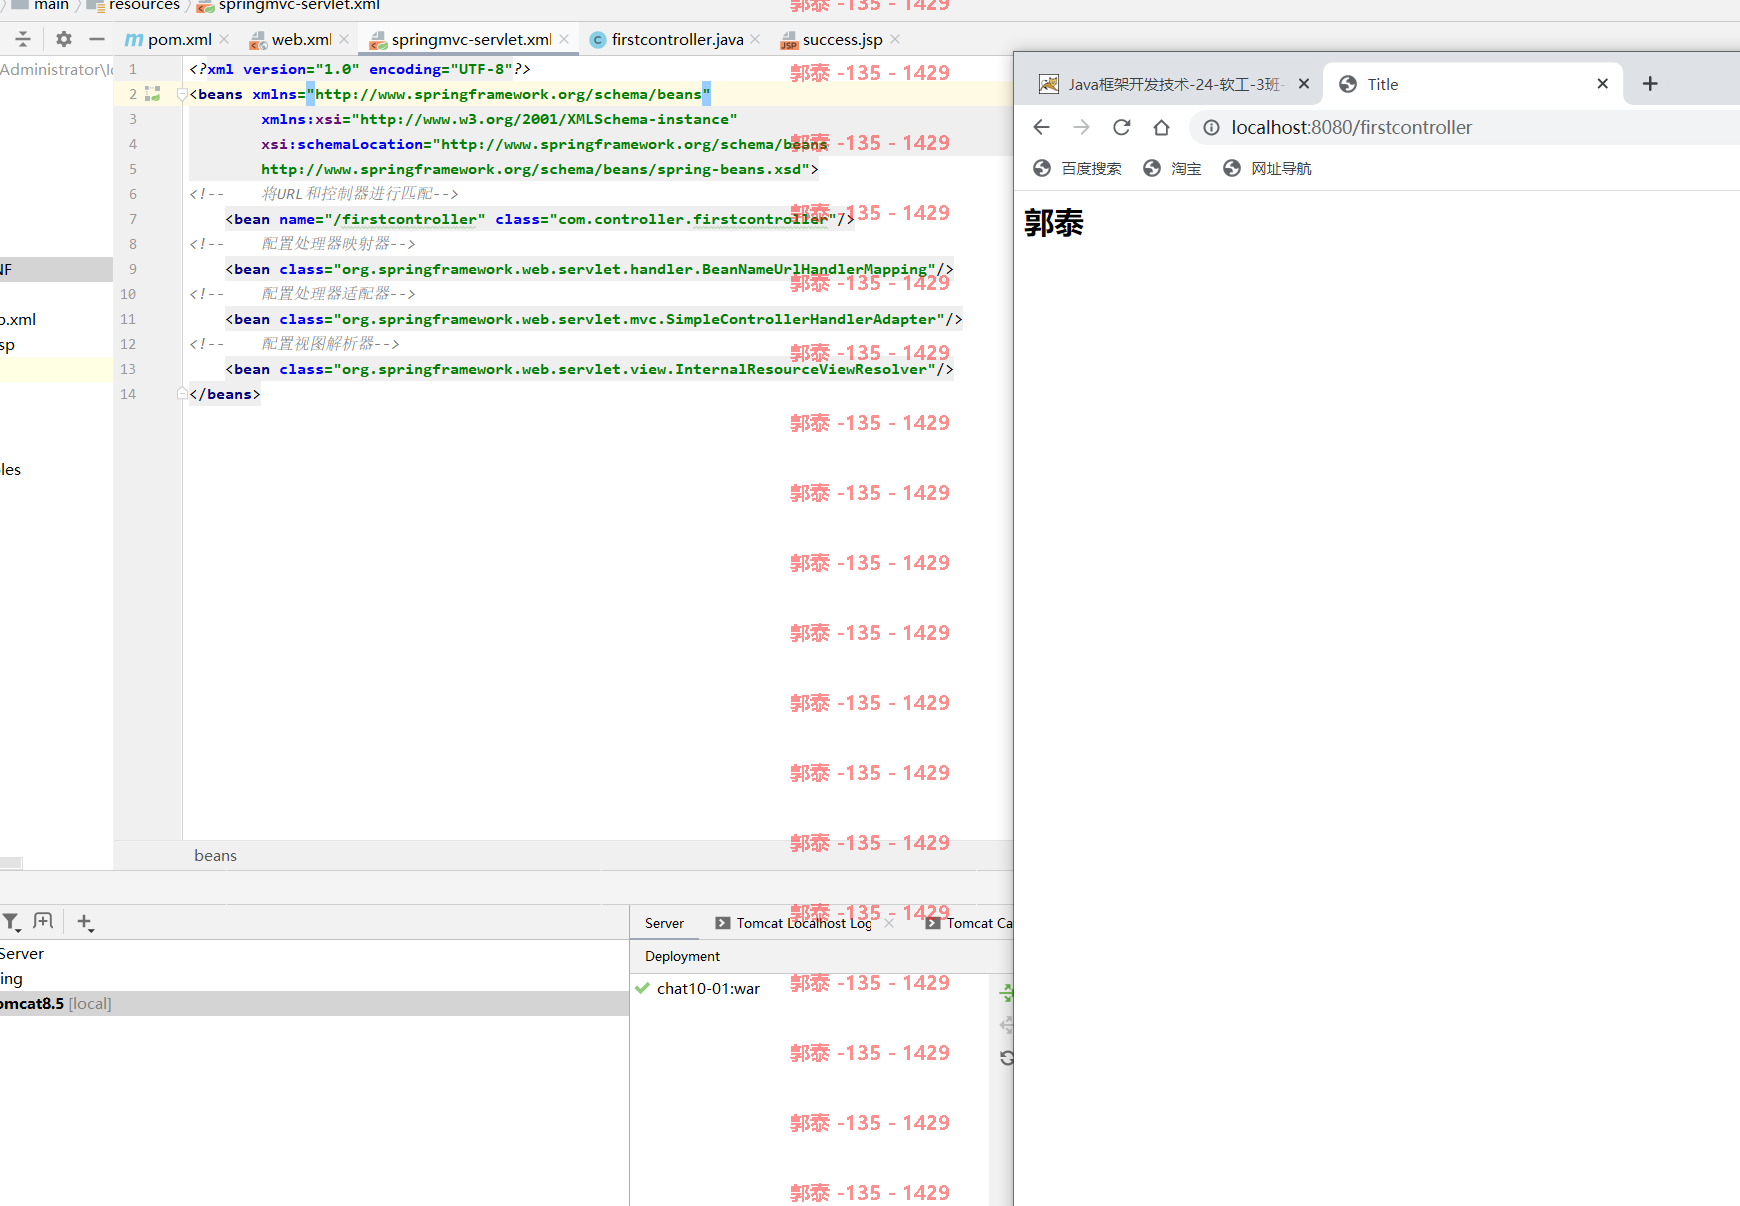This screenshot has height=1206, width=1740.
Task: Open the 百度搜索 bookmark
Action: (x=1077, y=168)
